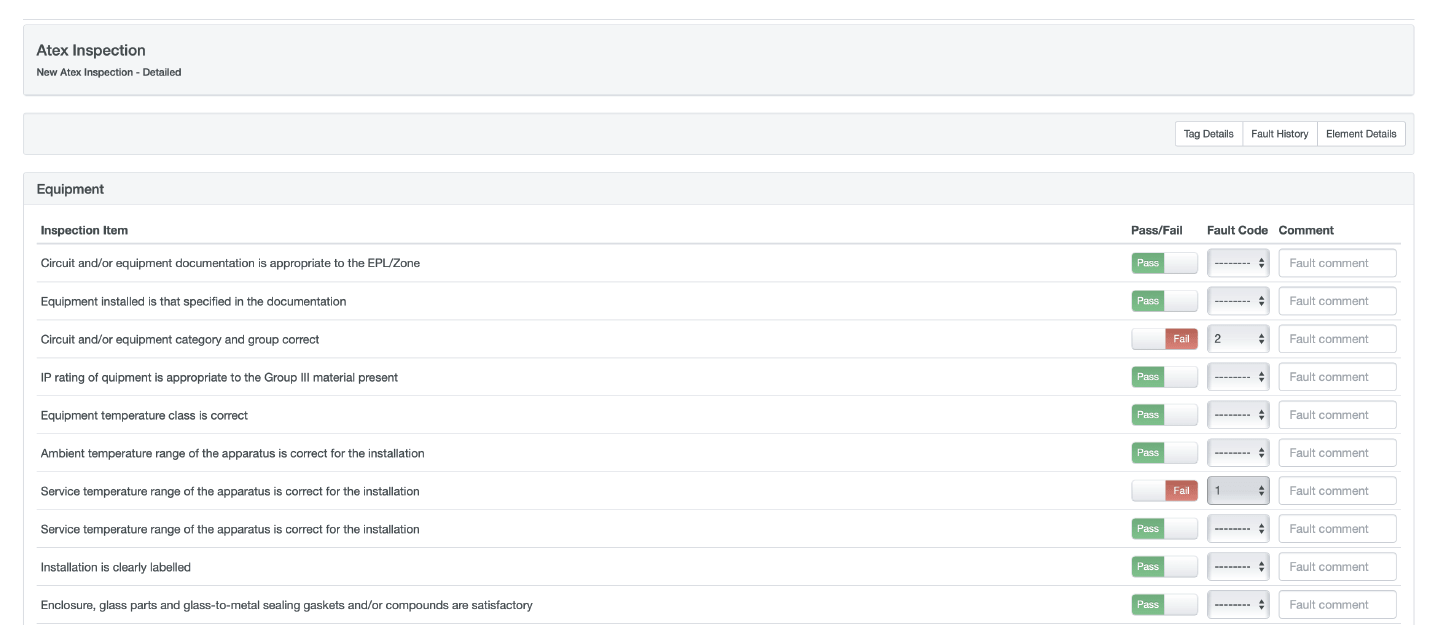The width and height of the screenshot is (1430, 640).
Task: Click fault comment field for category and group
Action: (x=1337, y=339)
